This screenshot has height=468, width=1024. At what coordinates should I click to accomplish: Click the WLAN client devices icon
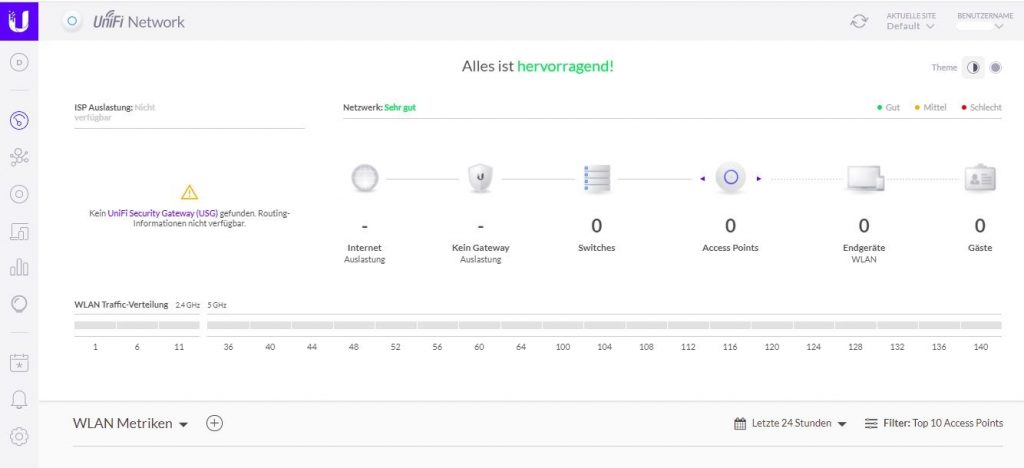[865, 178]
